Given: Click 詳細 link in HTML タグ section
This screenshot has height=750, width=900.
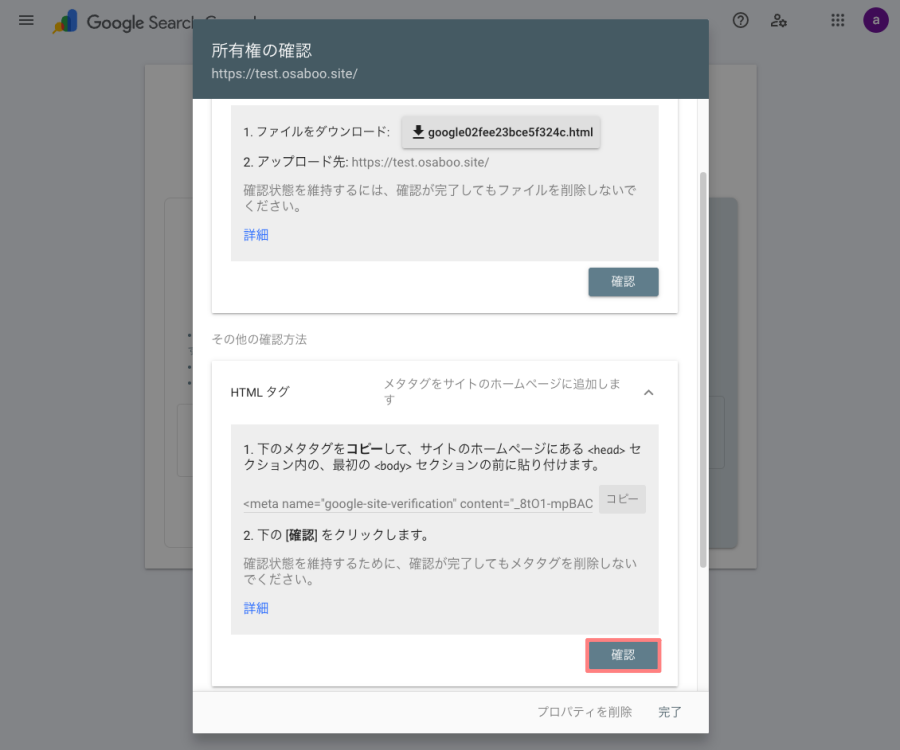Looking at the screenshot, I should click(256, 608).
